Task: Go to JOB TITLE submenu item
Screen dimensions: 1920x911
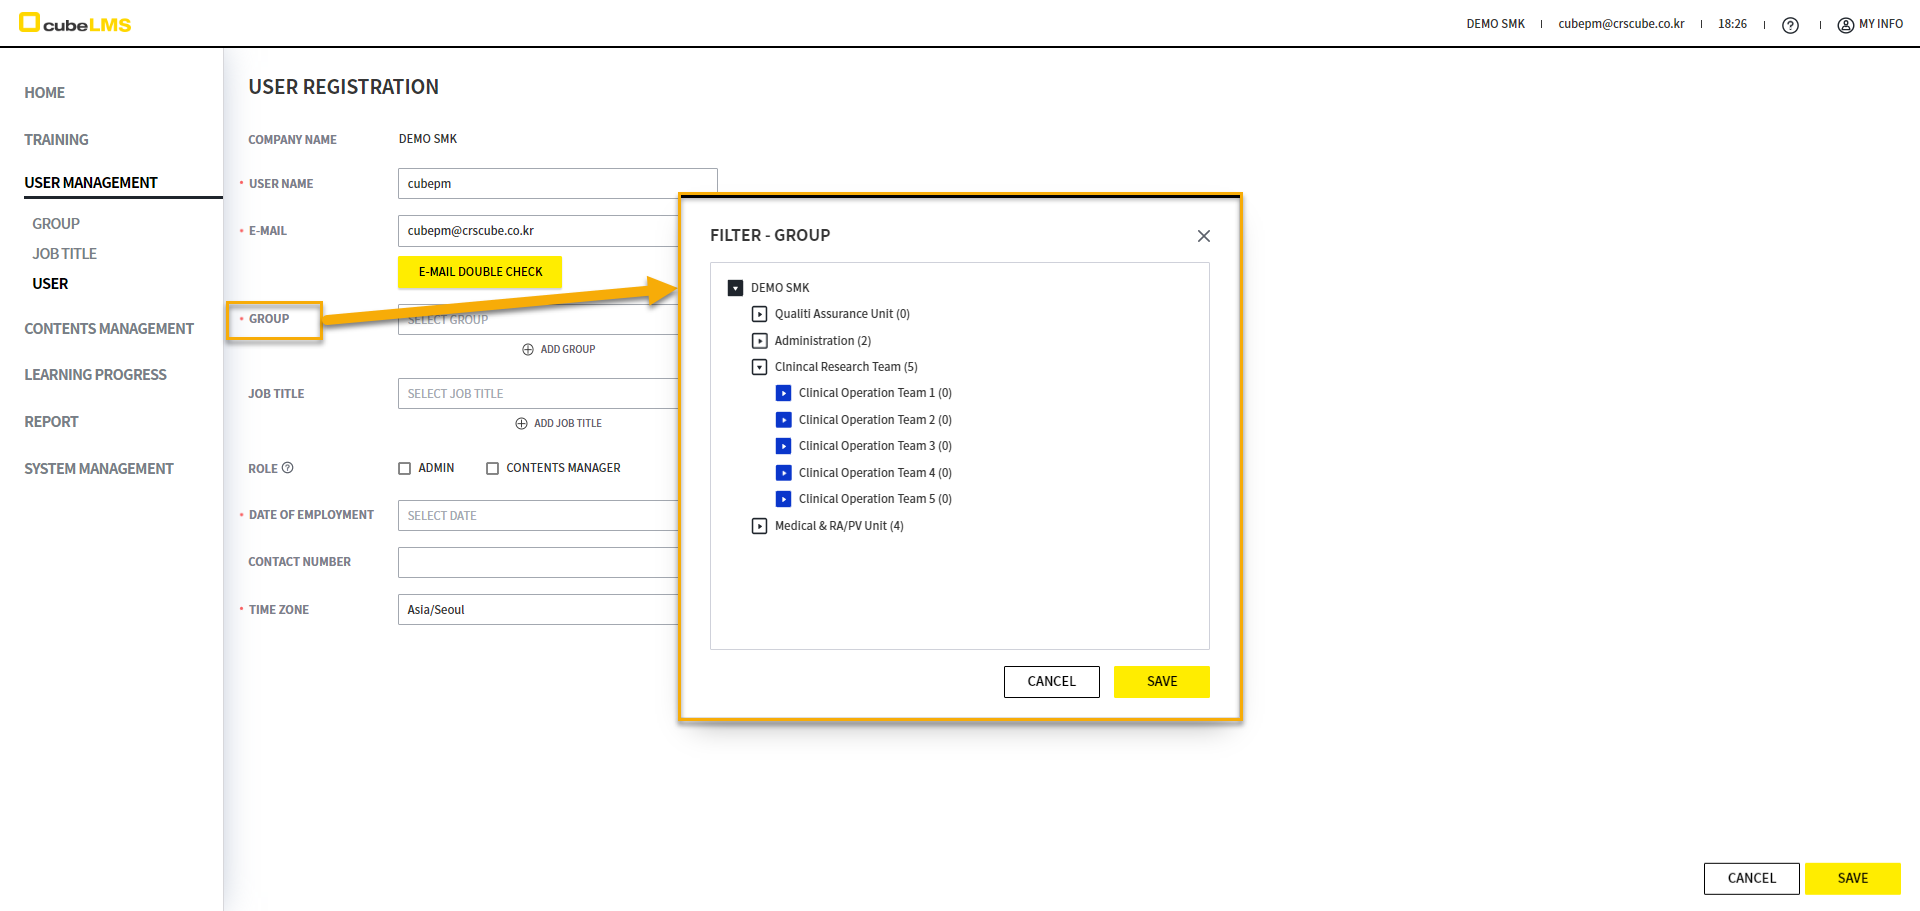Action: [64, 254]
